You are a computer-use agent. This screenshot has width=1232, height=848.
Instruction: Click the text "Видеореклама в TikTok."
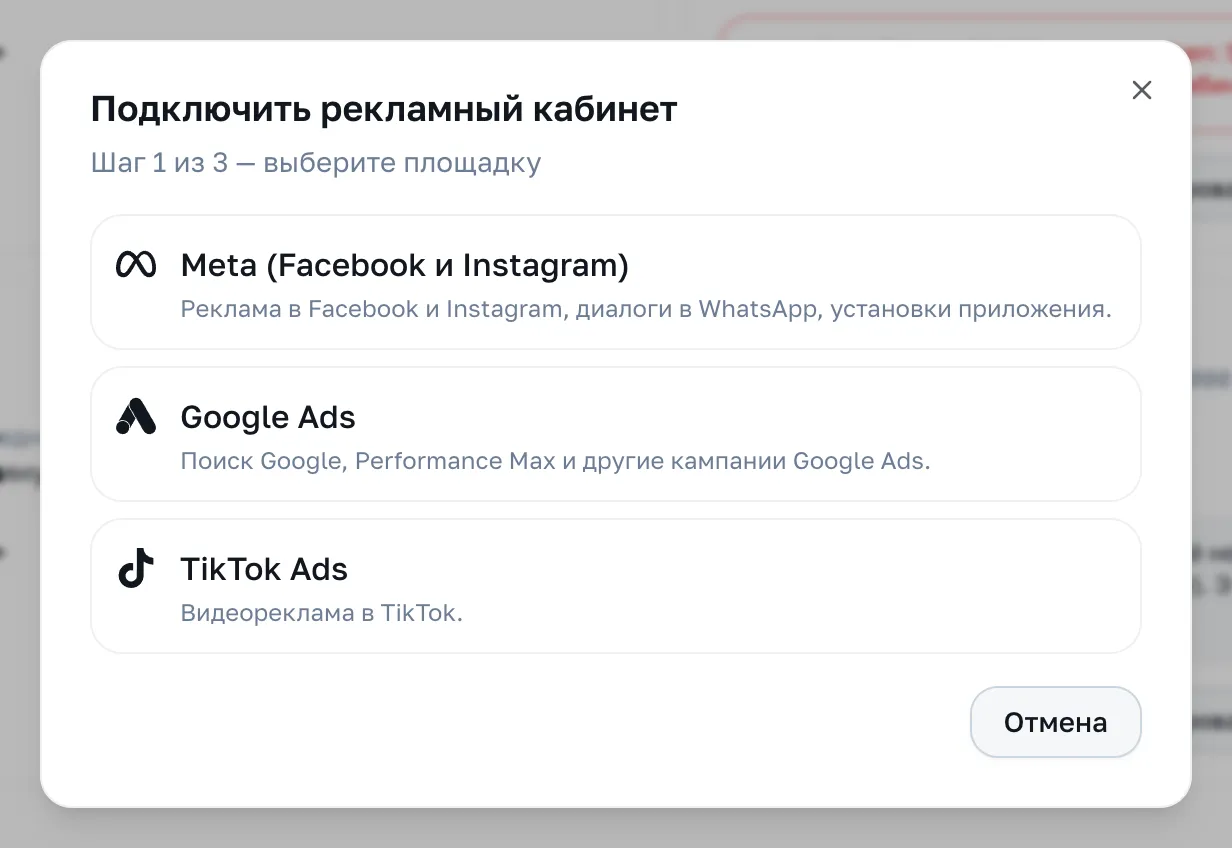322,613
